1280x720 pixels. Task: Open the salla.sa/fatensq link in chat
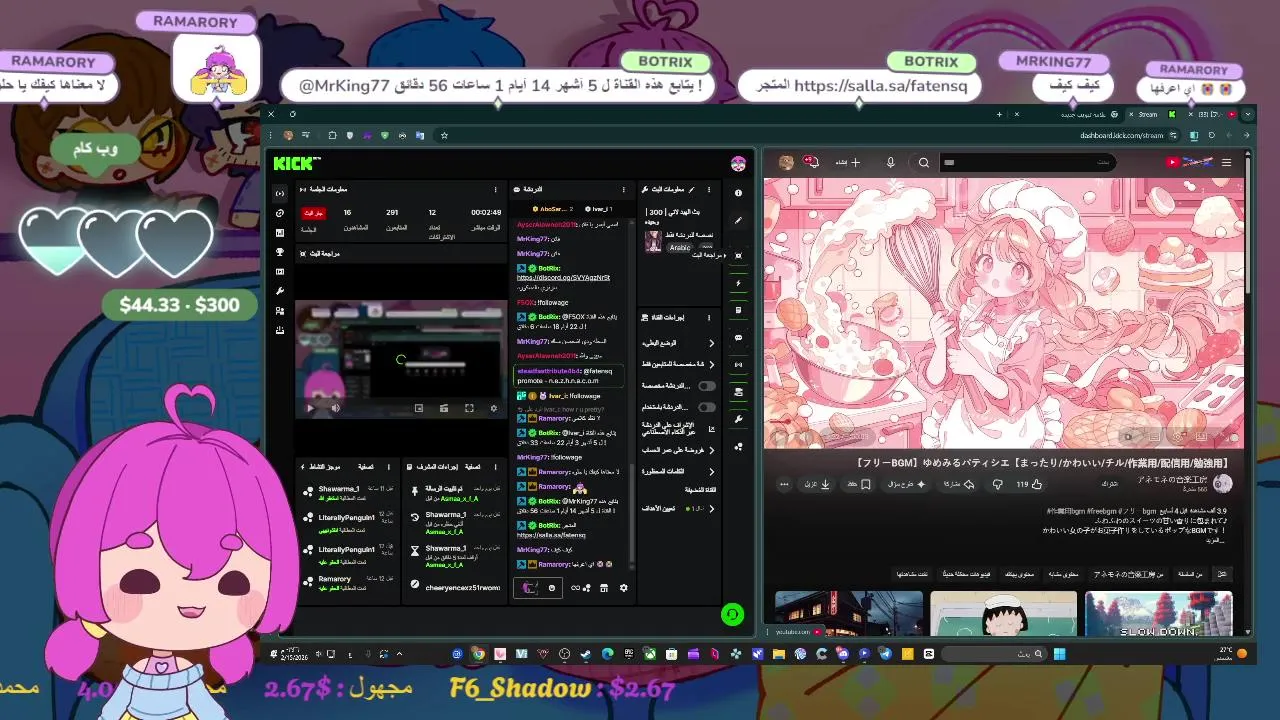(x=551, y=535)
